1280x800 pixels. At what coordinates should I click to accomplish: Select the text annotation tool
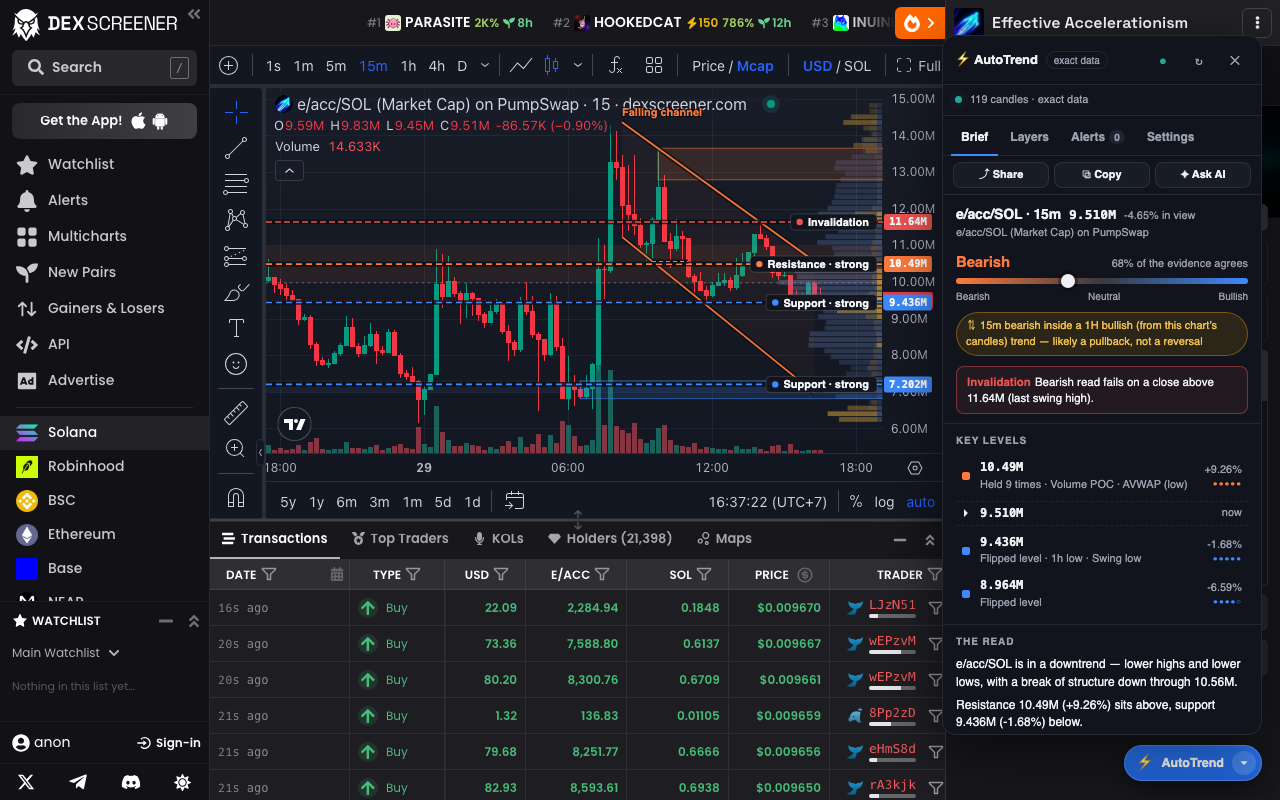click(x=236, y=328)
